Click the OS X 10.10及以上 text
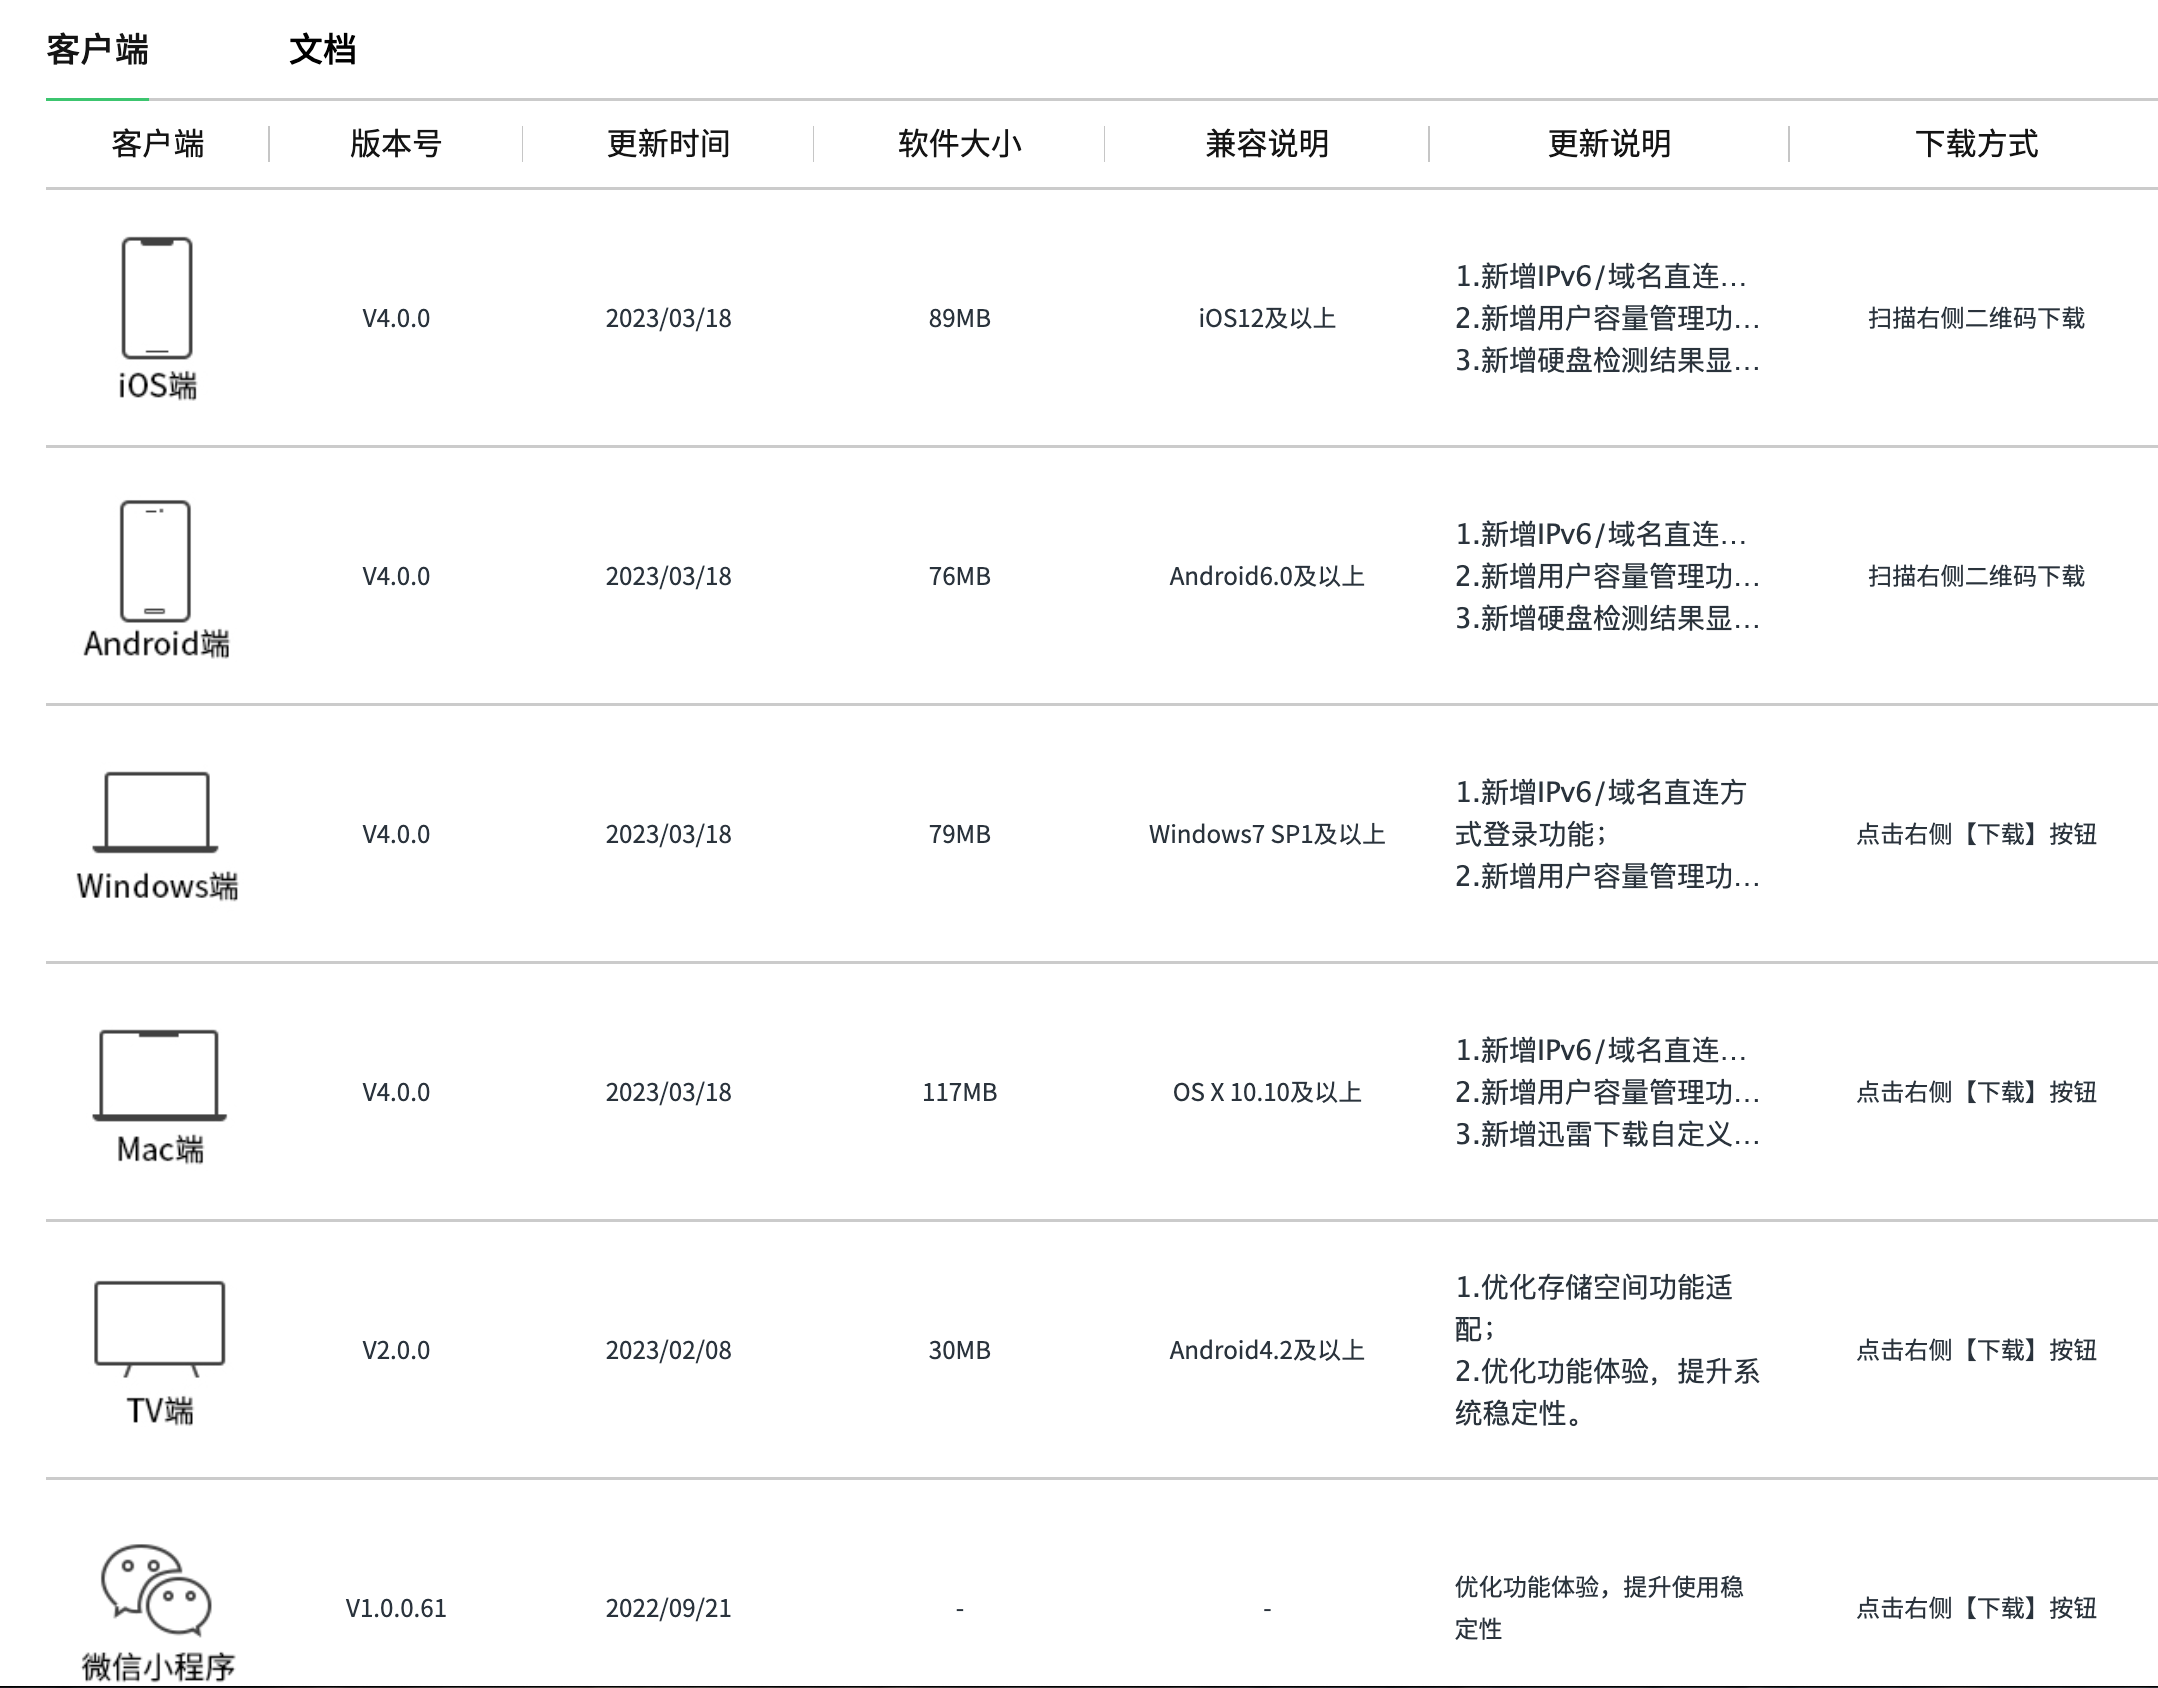 1267,1093
